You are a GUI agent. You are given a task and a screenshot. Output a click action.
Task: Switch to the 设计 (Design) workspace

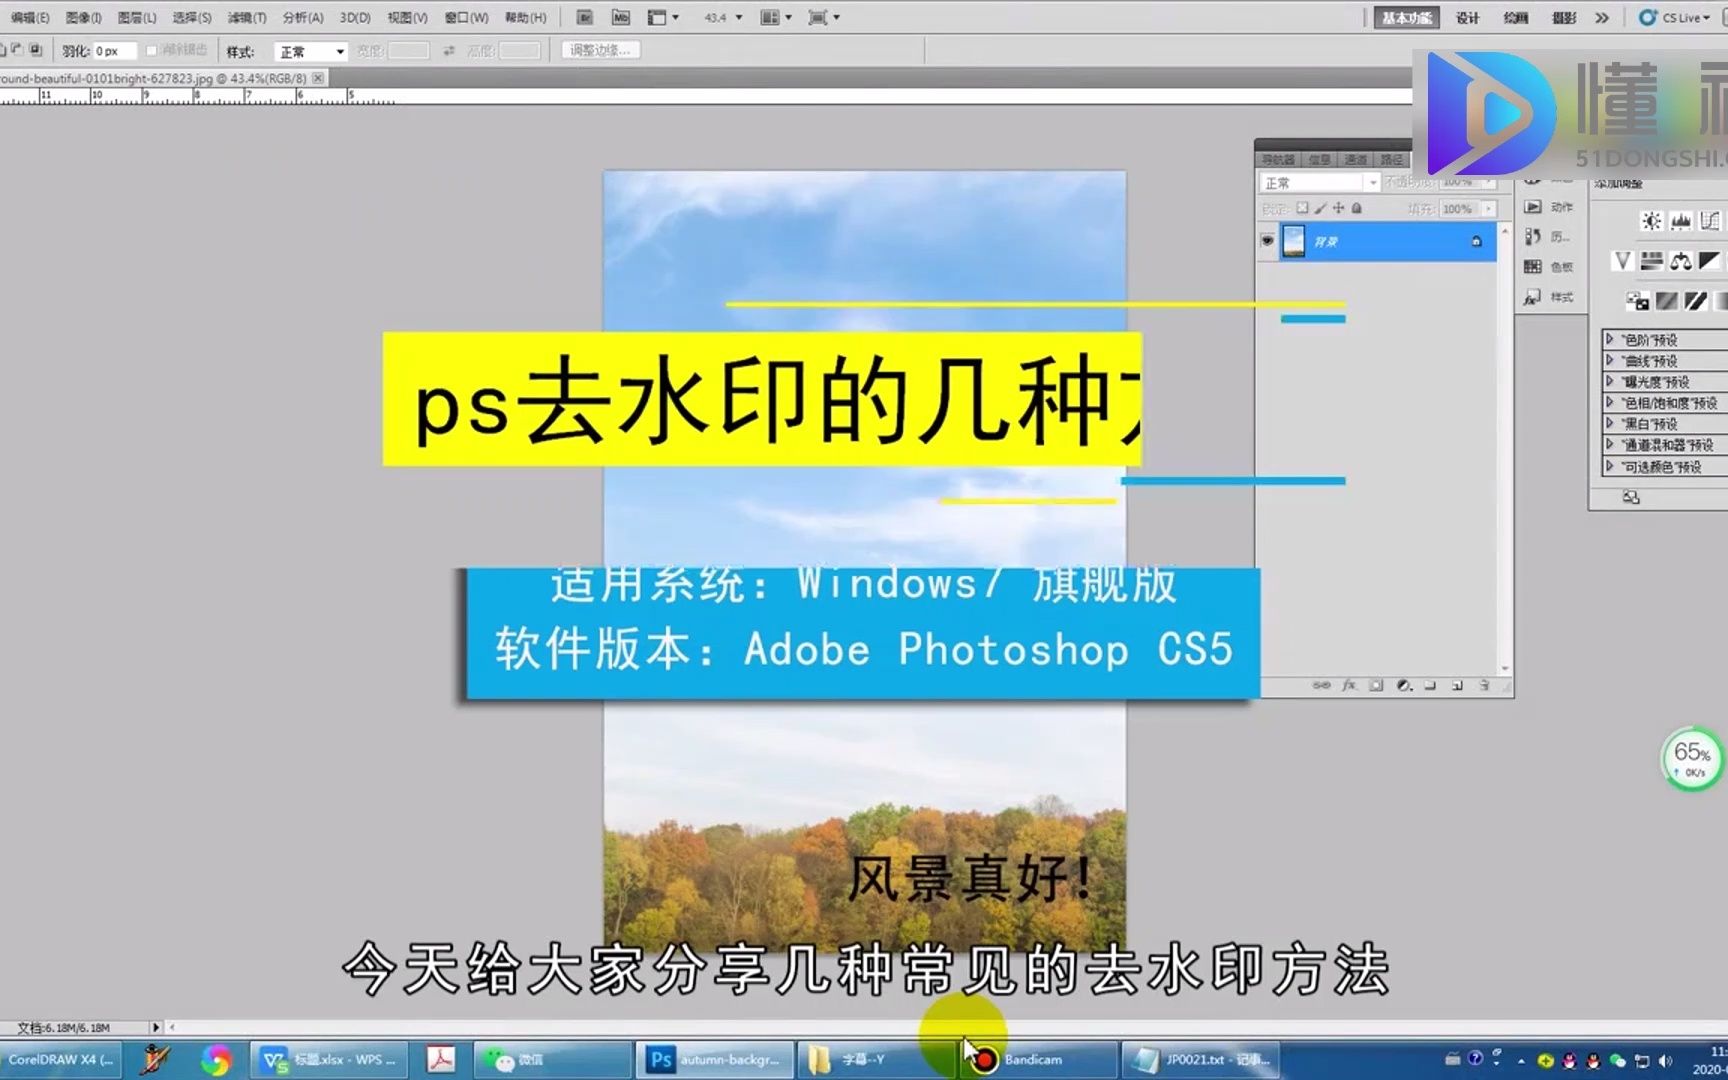[x=1467, y=17]
